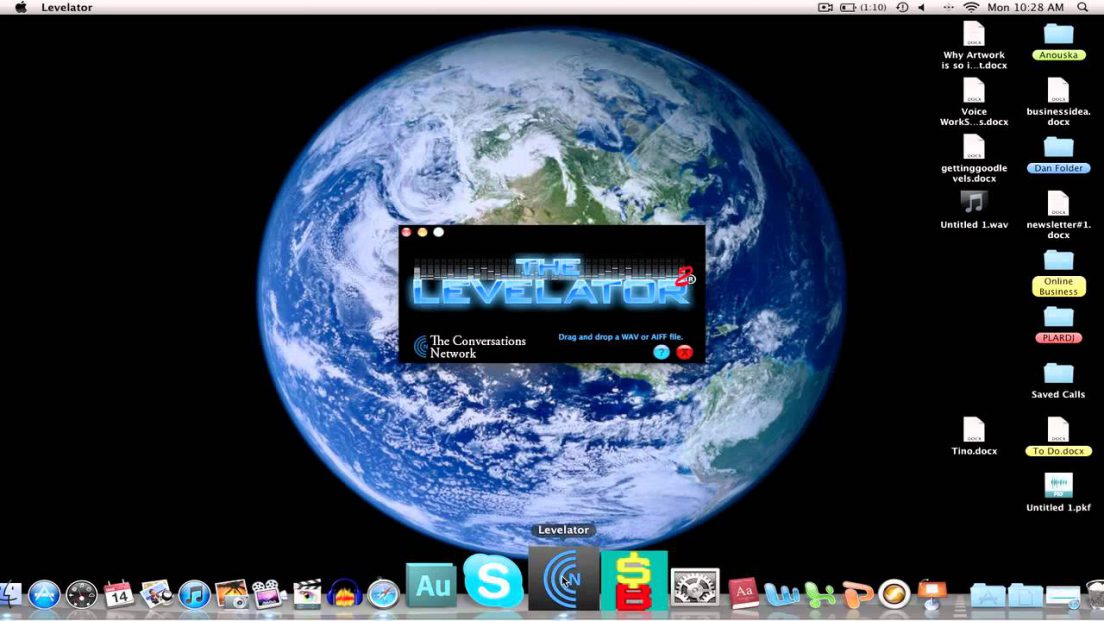Image resolution: width=1104 pixels, height=621 pixels.
Task: Click the Time Machine status icon
Action: (x=902, y=8)
